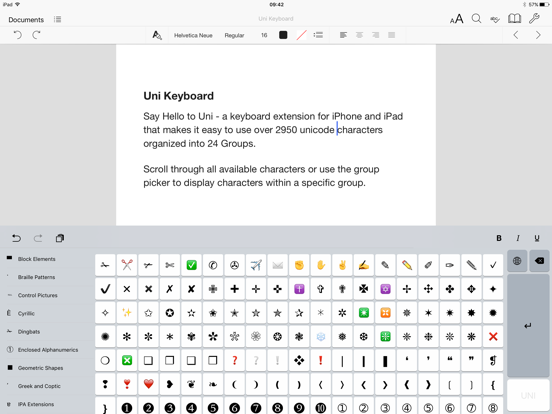Open the text style picker icon

point(157,35)
